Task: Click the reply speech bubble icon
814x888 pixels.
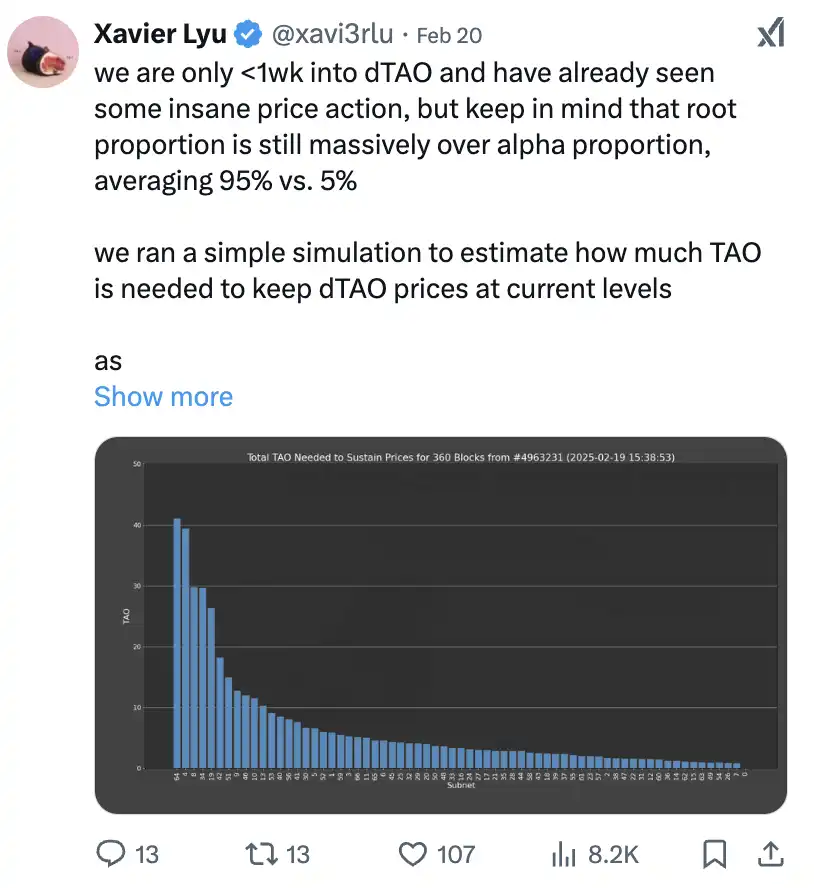Action: [112, 853]
